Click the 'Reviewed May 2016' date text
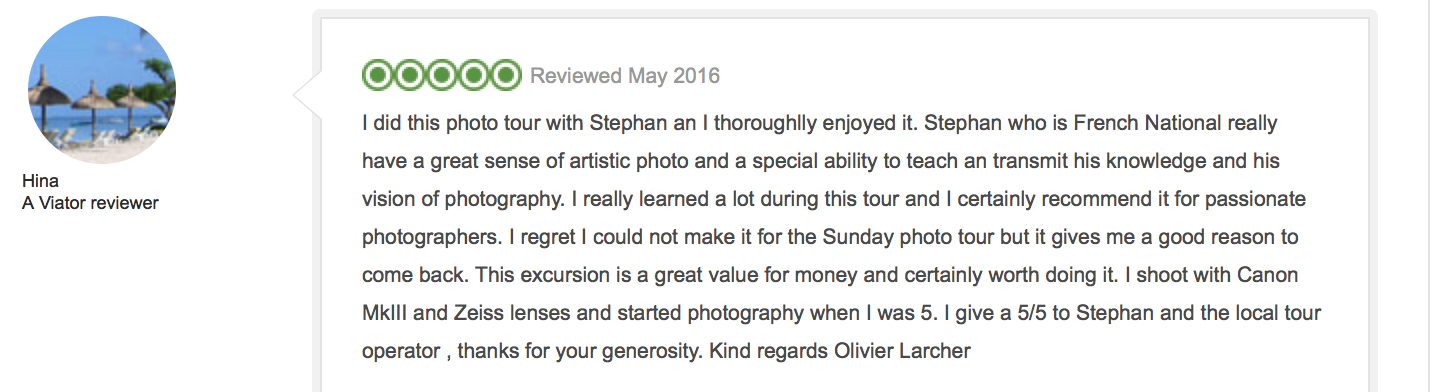The width and height of the screenshot is (1430, 392). 625,76
